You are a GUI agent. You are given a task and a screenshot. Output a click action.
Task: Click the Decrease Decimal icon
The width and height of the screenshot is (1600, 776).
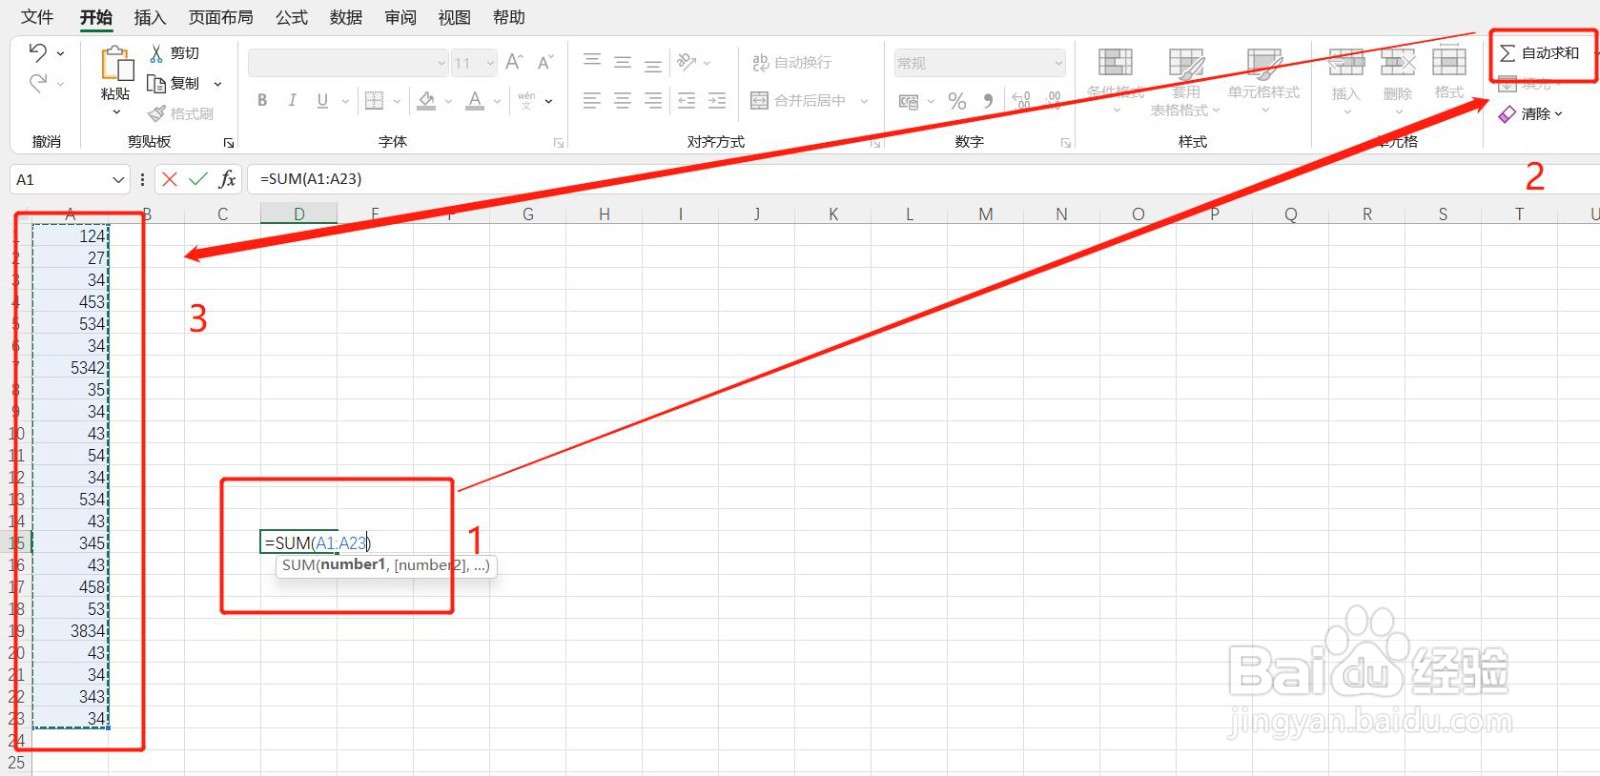[1053, 101]
